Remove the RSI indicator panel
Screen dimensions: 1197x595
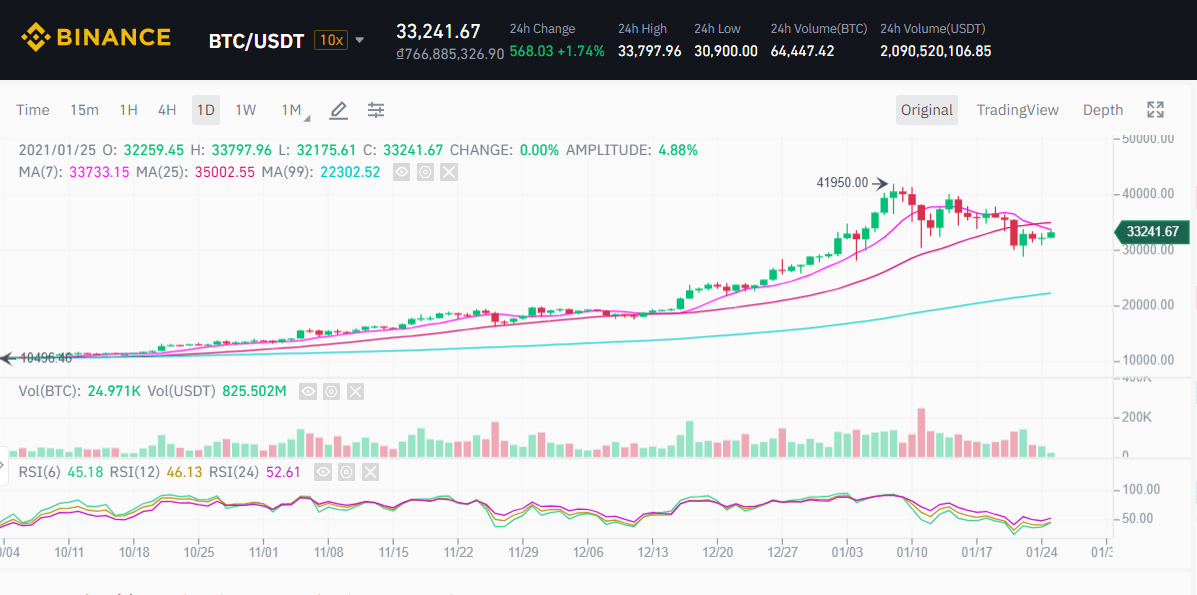click(x=371, y=472)
